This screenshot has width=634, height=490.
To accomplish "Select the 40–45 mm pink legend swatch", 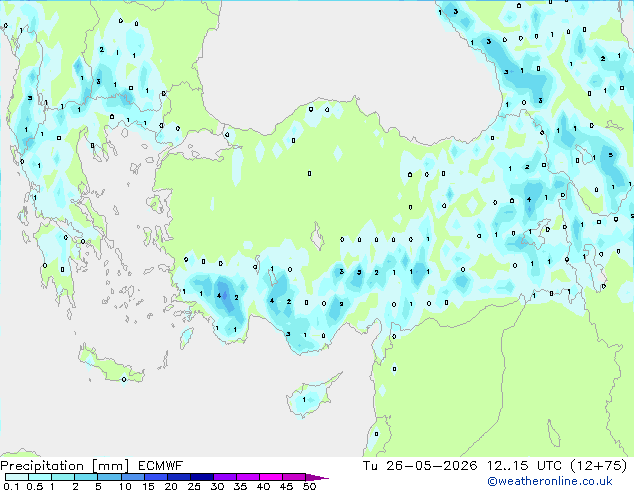I will click(271, 477).
